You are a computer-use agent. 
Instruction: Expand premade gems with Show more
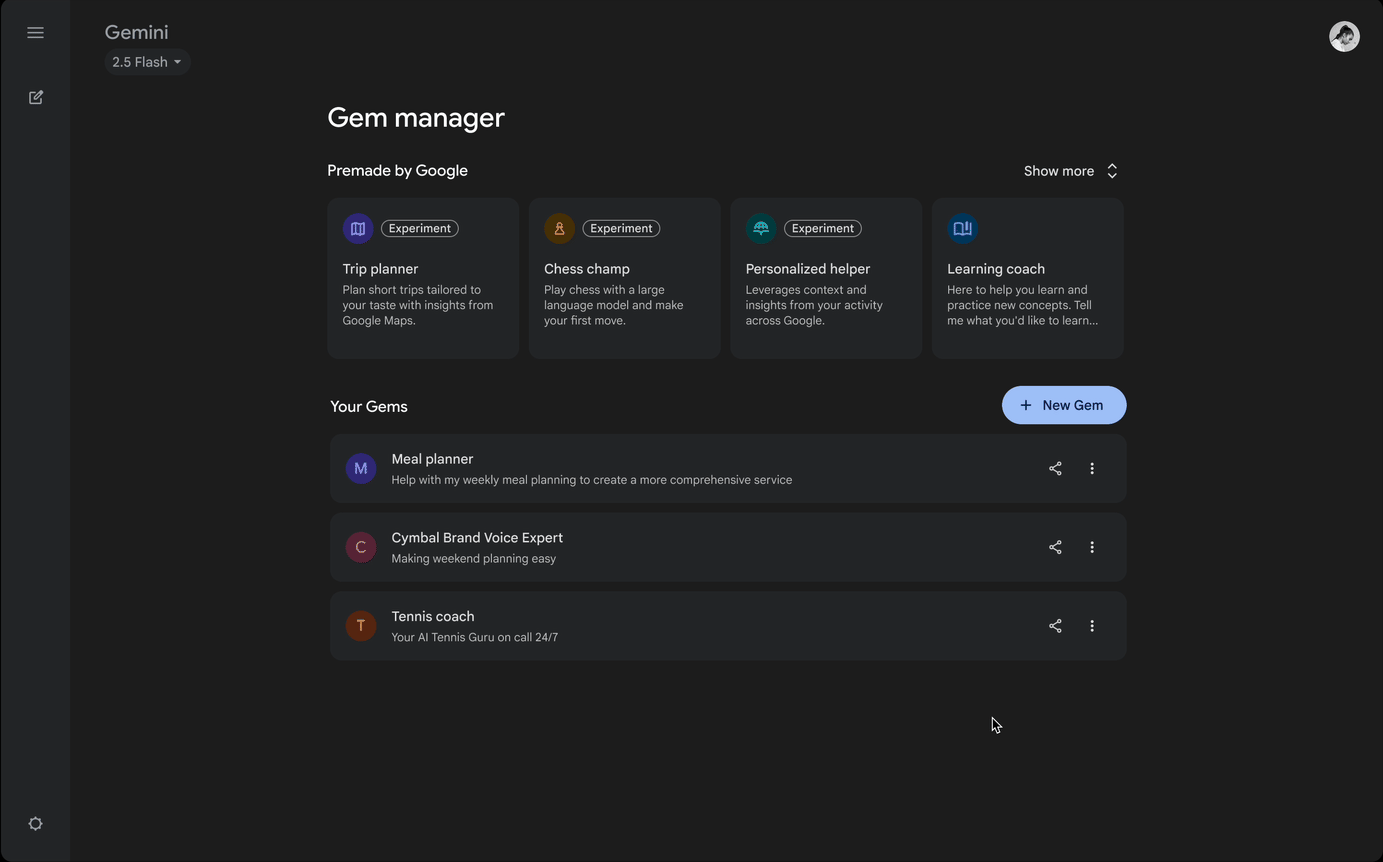coord(1070,171)
